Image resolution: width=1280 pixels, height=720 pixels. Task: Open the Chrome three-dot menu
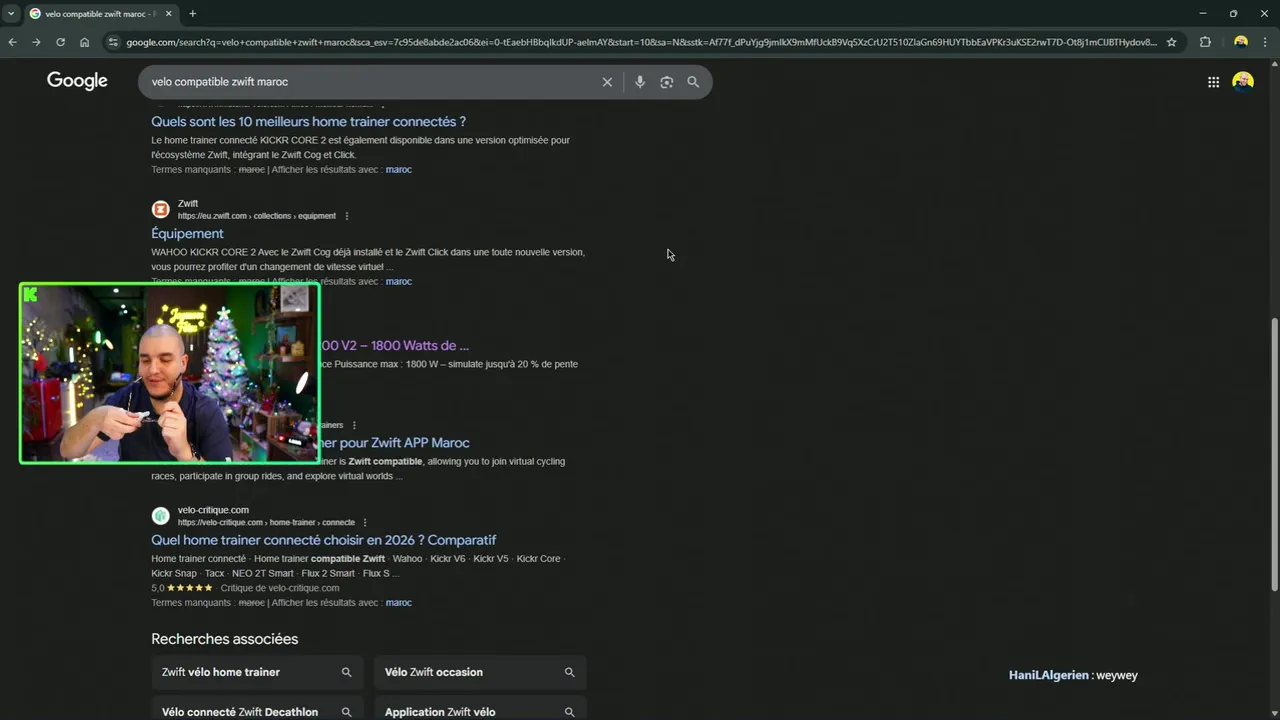click(1266, 42)
